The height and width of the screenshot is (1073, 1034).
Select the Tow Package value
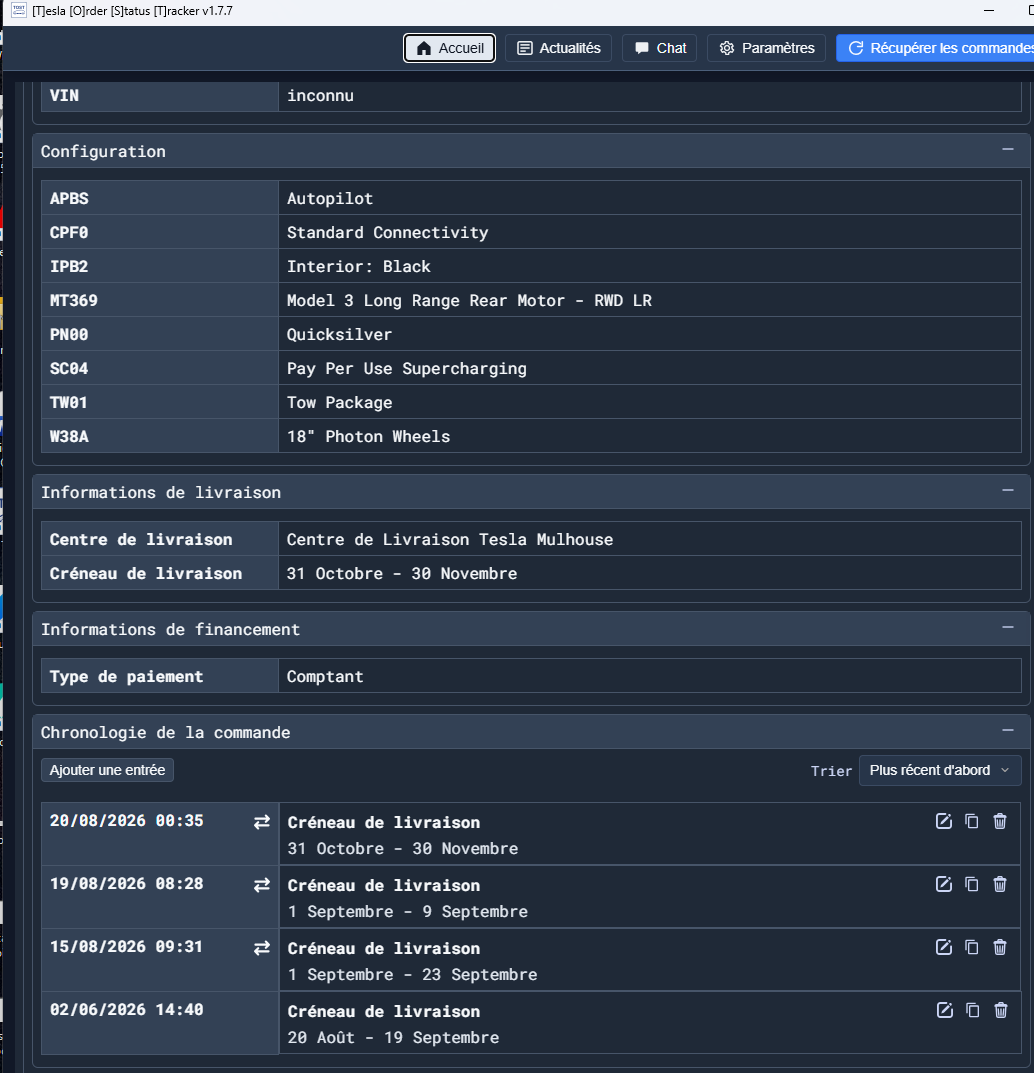click(x=339, y=402)
